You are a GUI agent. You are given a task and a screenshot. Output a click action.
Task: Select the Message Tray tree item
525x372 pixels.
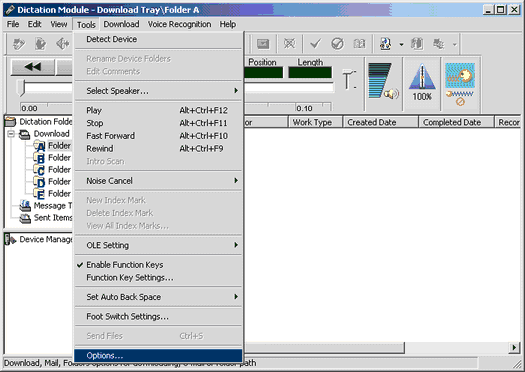click(x=46, y=206)
